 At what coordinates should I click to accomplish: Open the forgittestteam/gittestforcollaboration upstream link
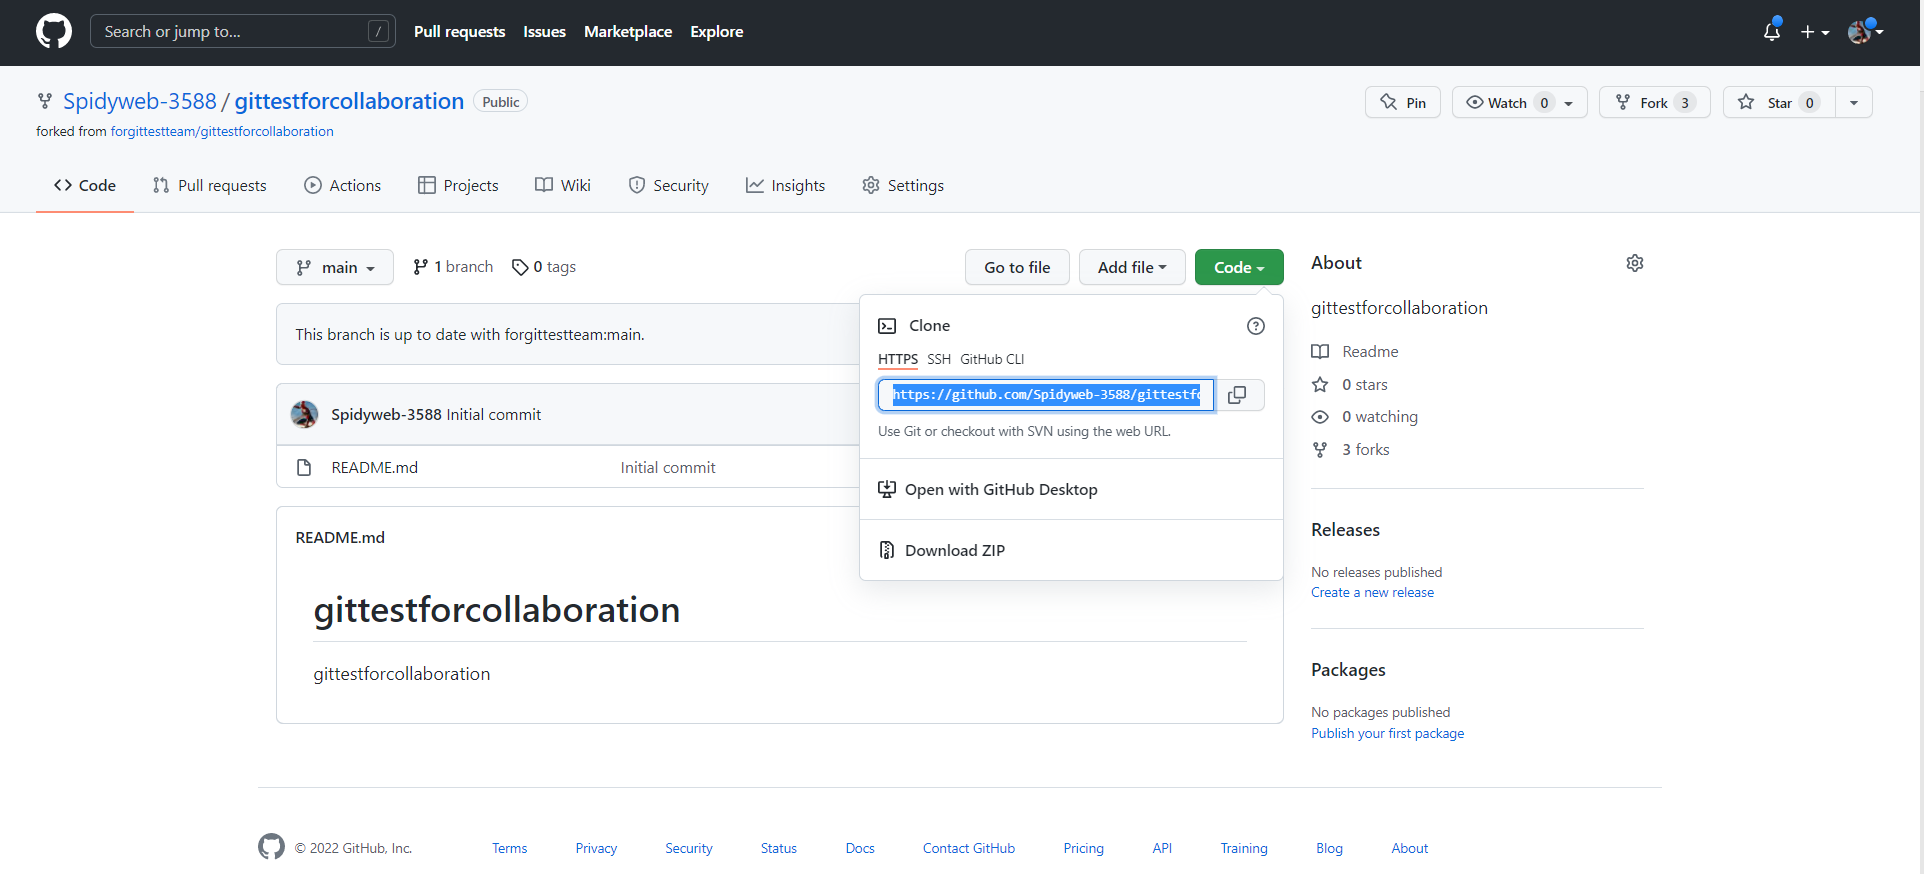coord(222,131)
